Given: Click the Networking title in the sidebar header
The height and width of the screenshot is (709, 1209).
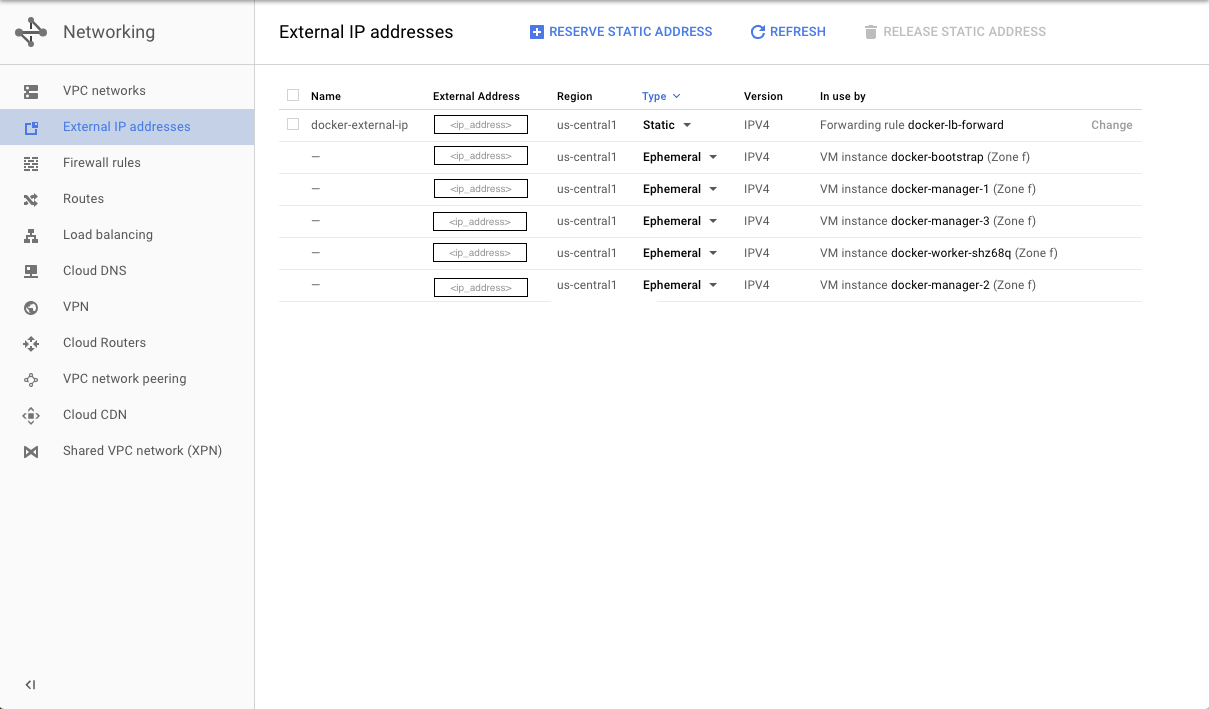Looking at the screenshot, I should [109, 32].
